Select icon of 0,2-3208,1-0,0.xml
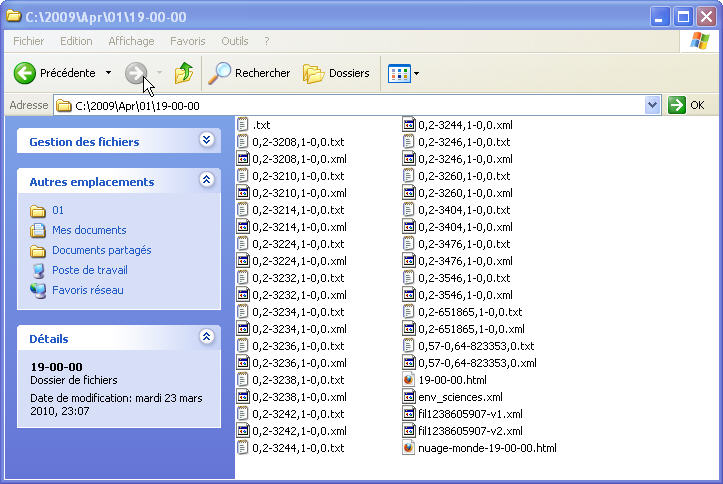This screenshot has width=723, height=484. (243, 159)
